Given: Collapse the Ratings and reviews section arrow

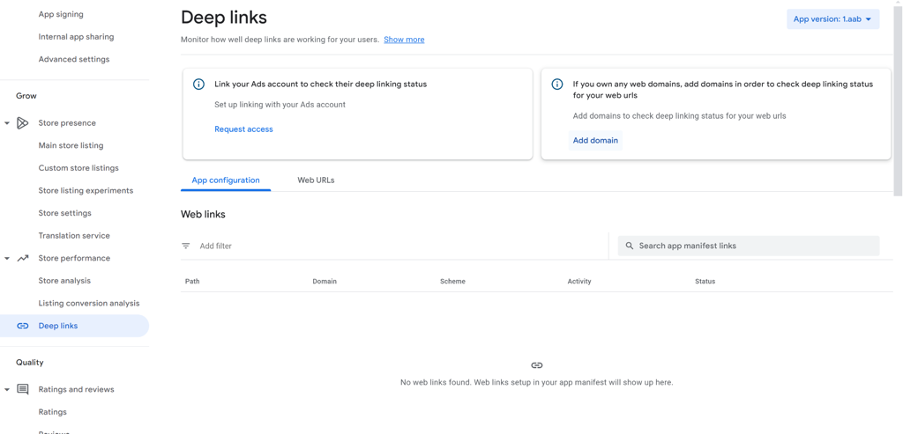Looking at the screenshot, I should tap(7, 390).
